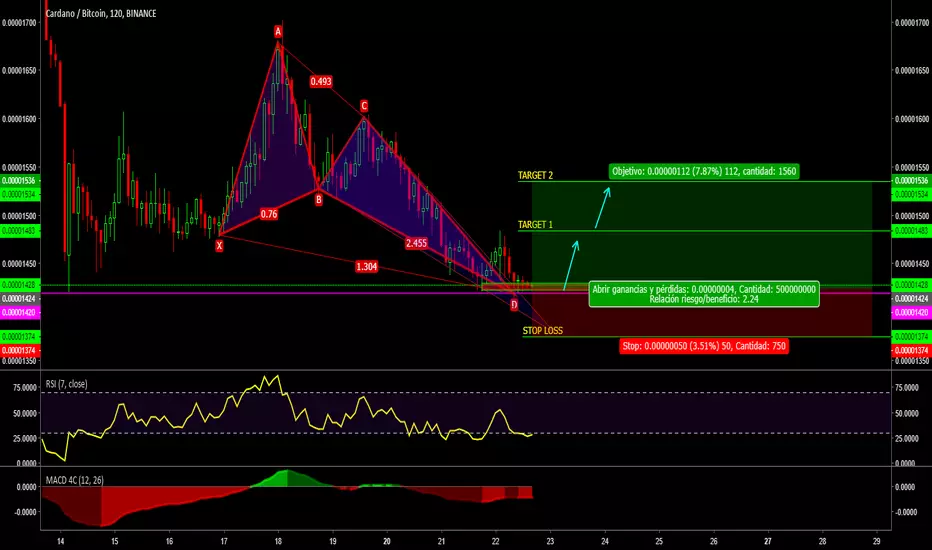Select the green profit zone of long position
932x550 pixels.
click(x=701, y=235)
